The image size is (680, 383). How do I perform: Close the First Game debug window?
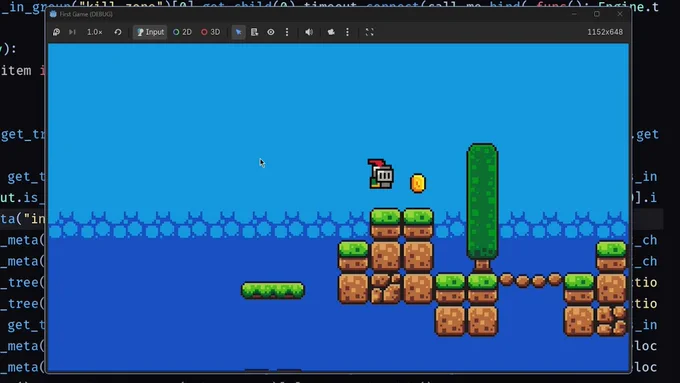(620, 14)
